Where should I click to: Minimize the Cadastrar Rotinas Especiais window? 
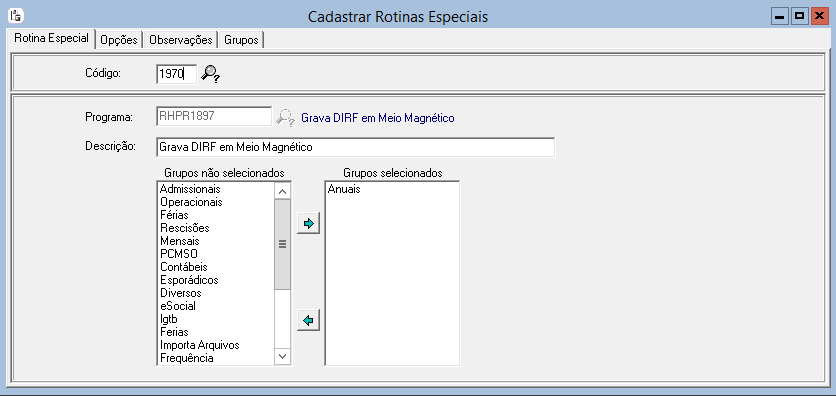[780, 17]
